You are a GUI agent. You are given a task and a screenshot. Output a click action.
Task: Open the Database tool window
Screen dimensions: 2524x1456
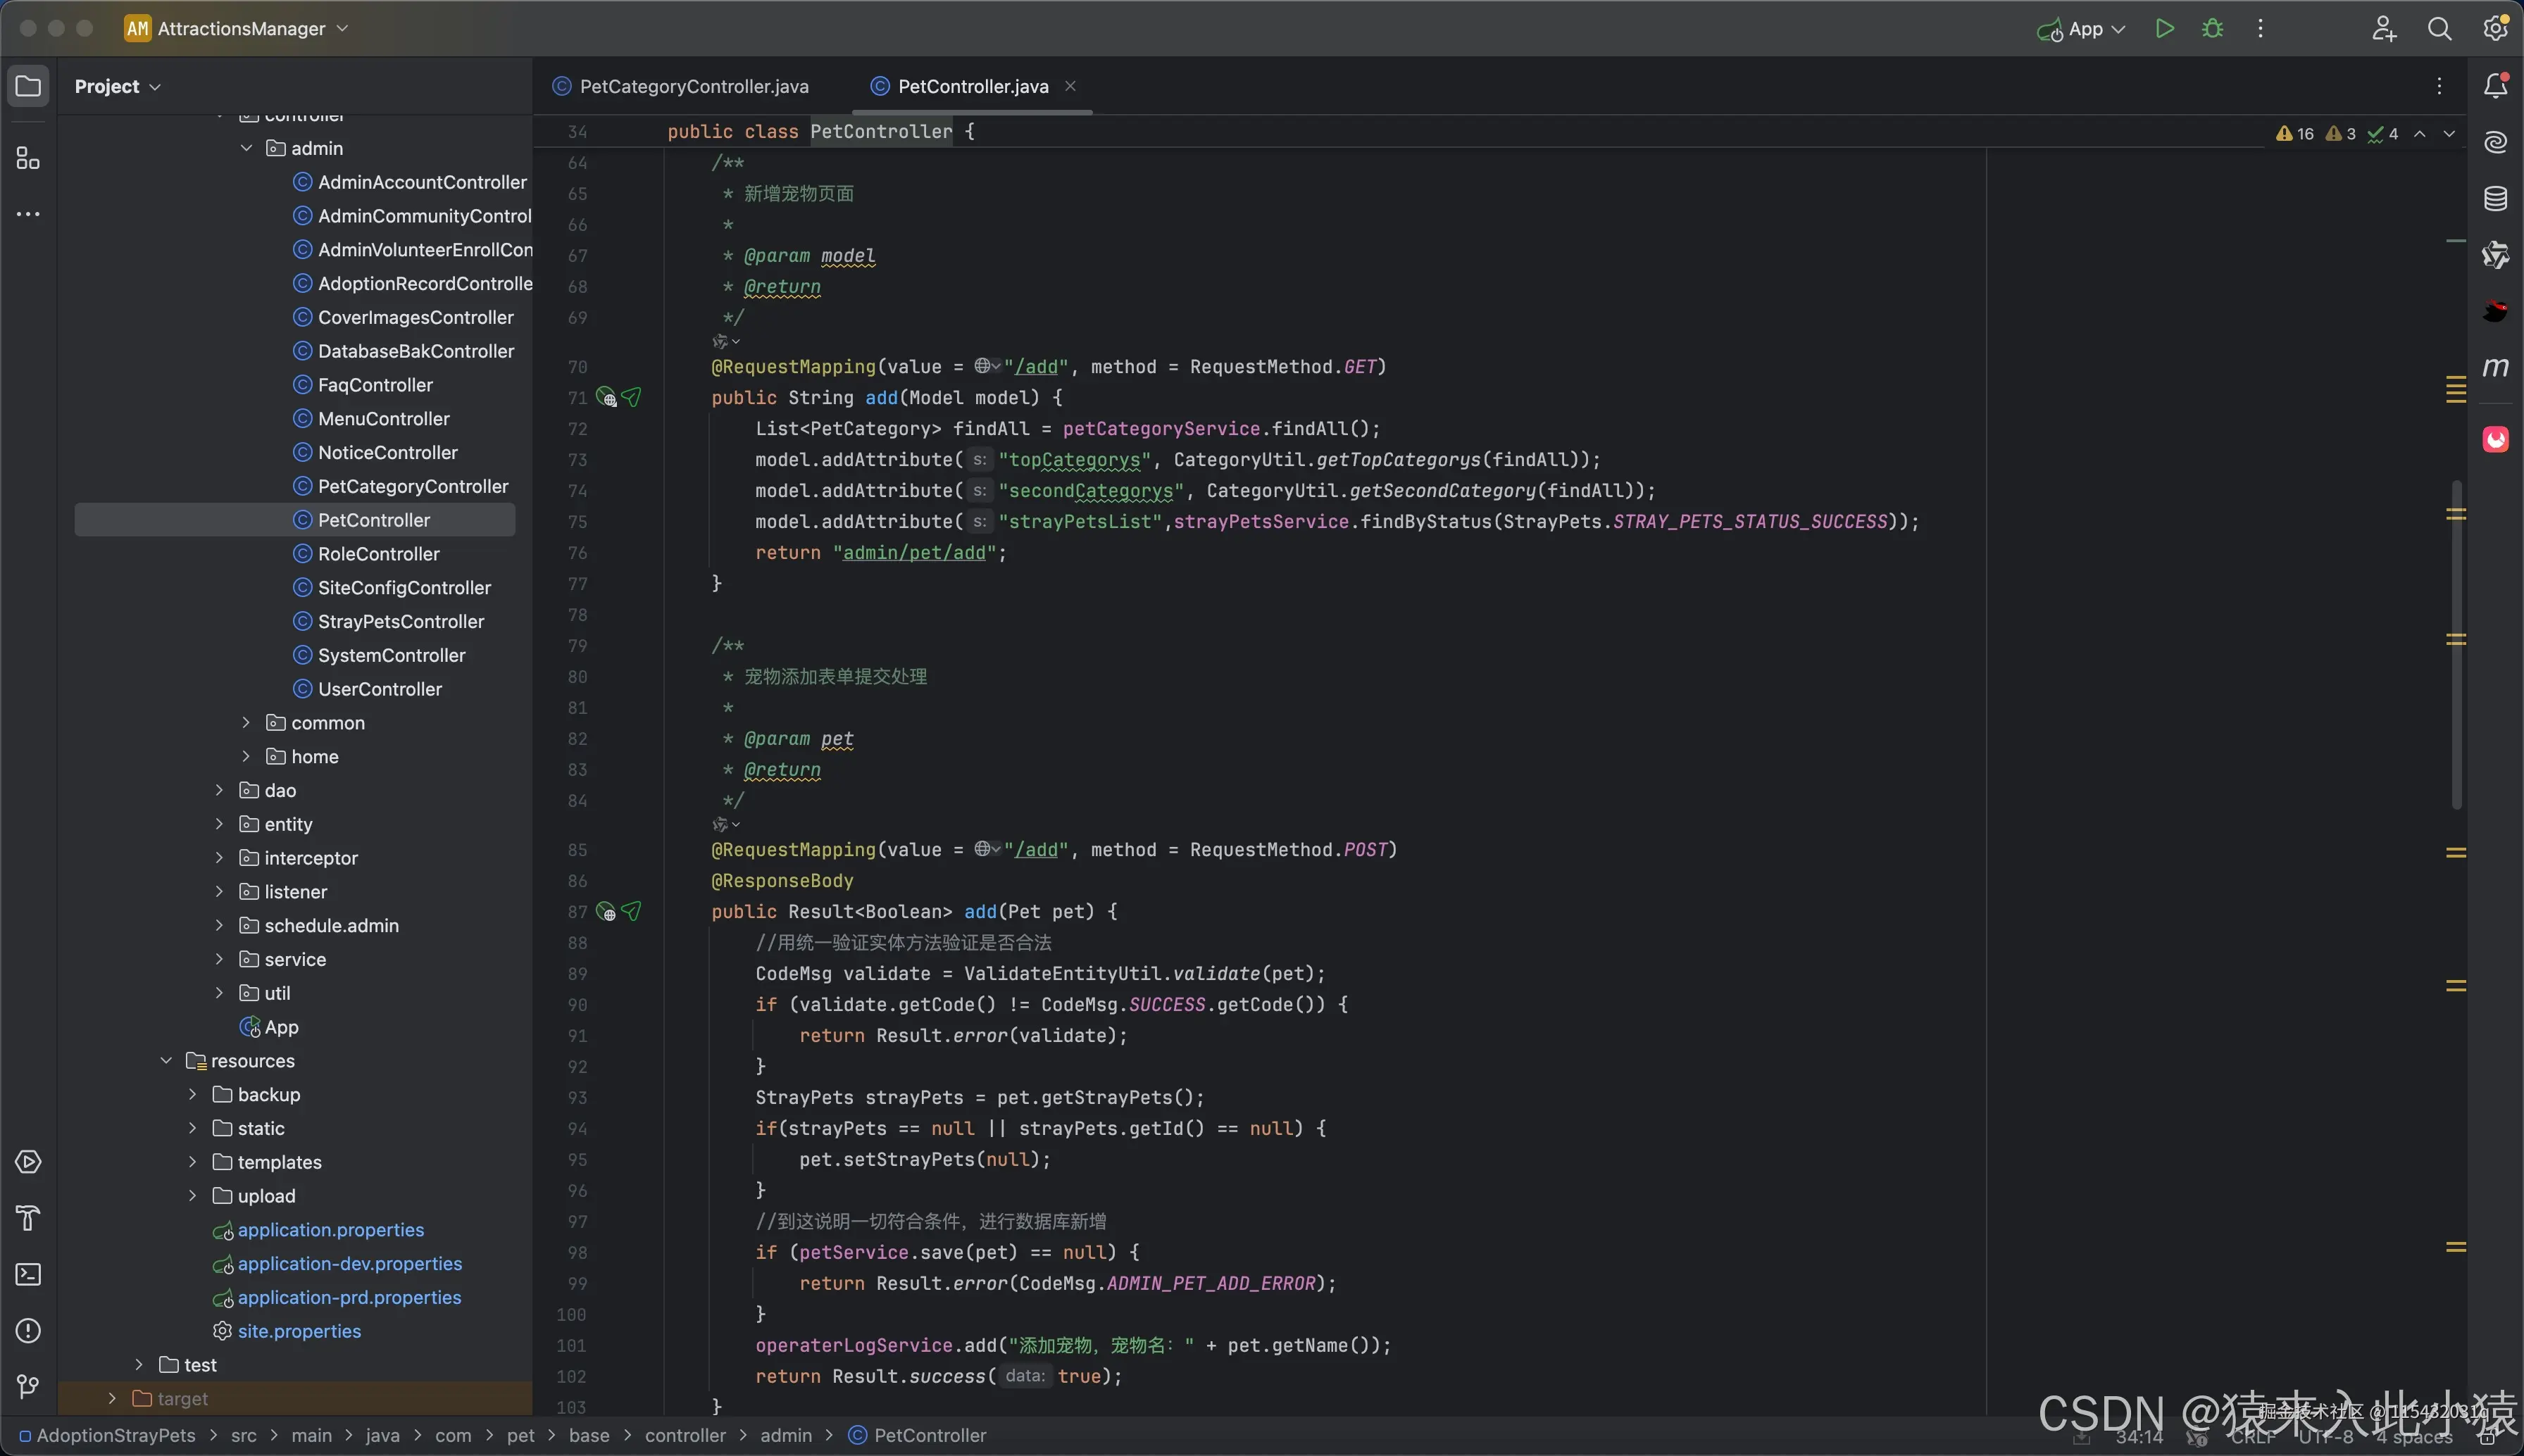coord(2495,198)
